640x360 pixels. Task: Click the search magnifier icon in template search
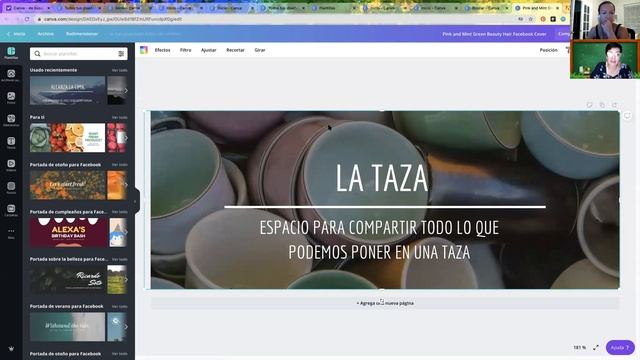[37, 53]
